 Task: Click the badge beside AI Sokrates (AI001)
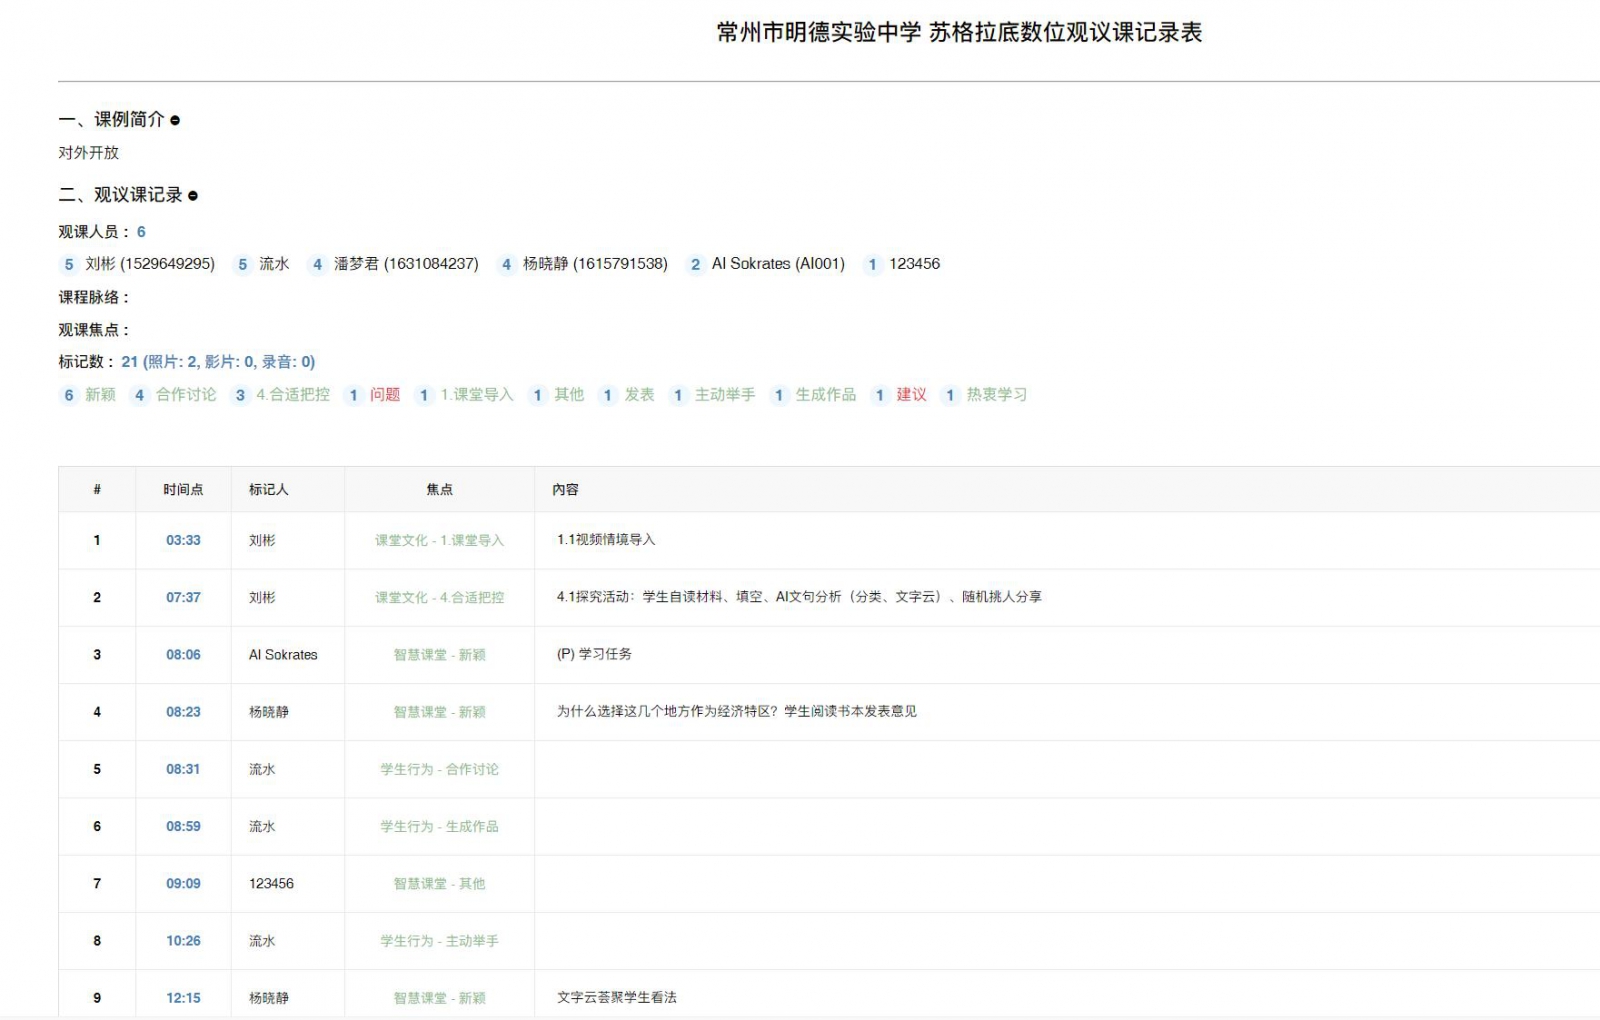(x=695, y=264)
